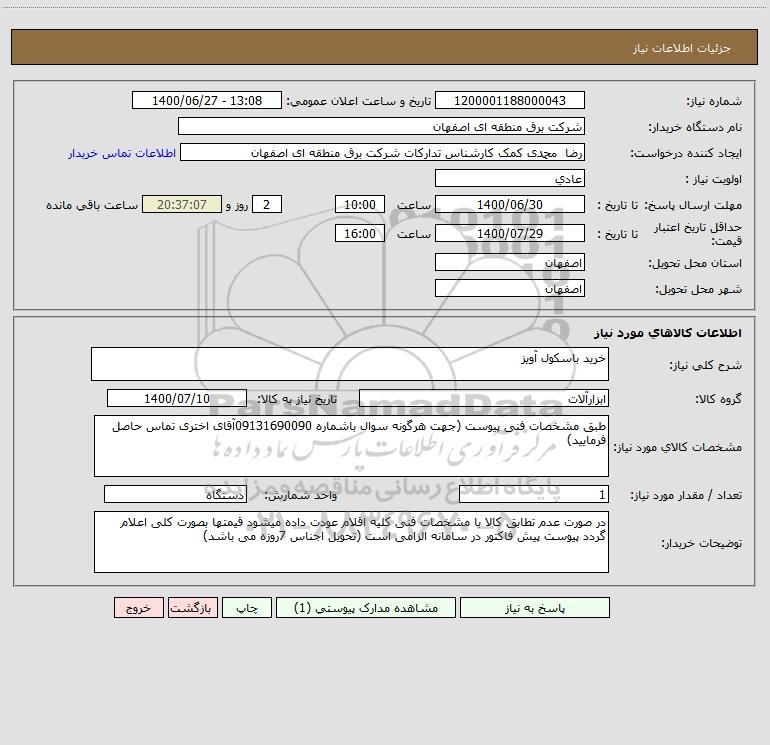Click delivery city field اصفهان
The height and width of the screenshot is (745, 770).
510,288
